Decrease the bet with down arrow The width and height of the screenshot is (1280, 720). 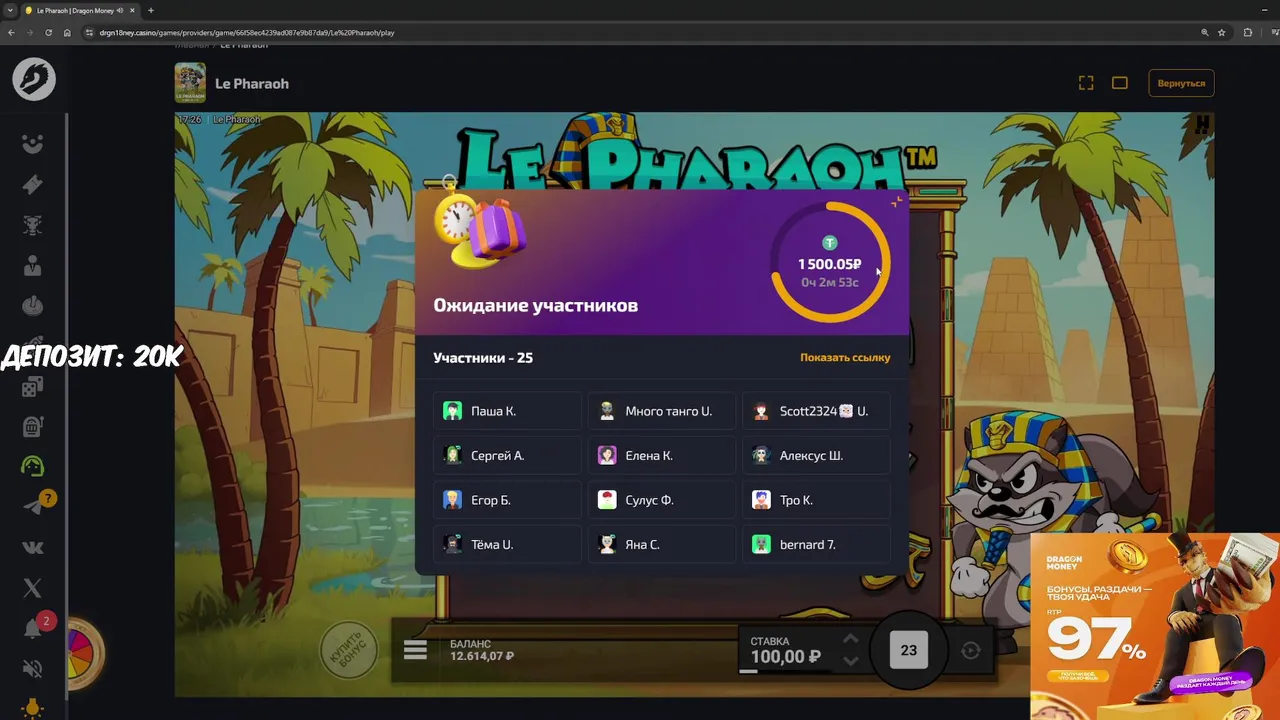pos(850,660)
